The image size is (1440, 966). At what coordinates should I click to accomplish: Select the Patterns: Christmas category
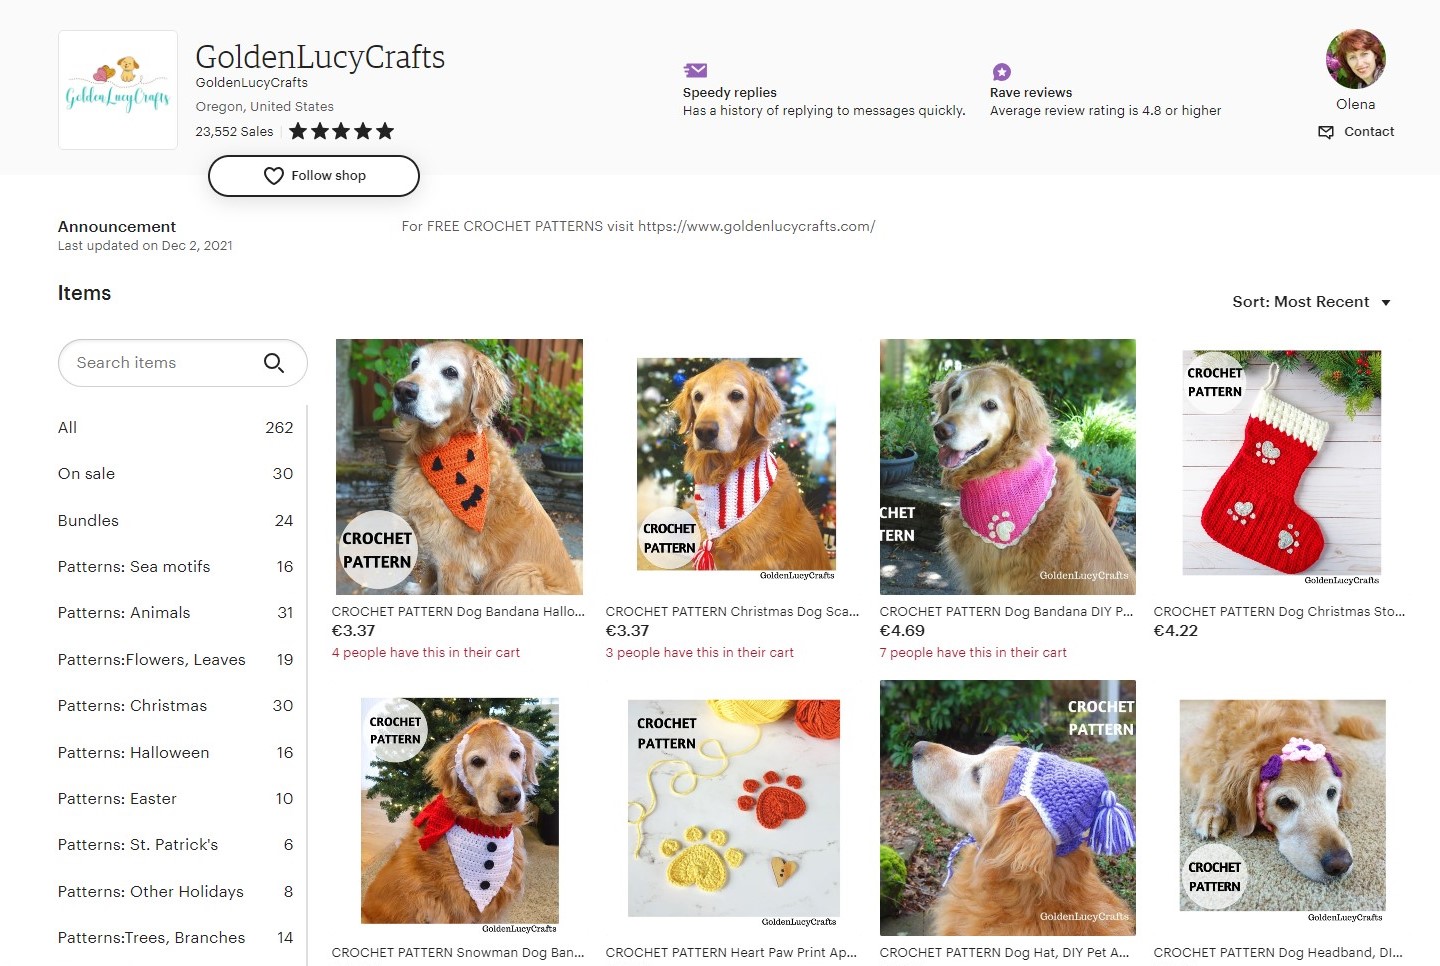click(131, 706)
